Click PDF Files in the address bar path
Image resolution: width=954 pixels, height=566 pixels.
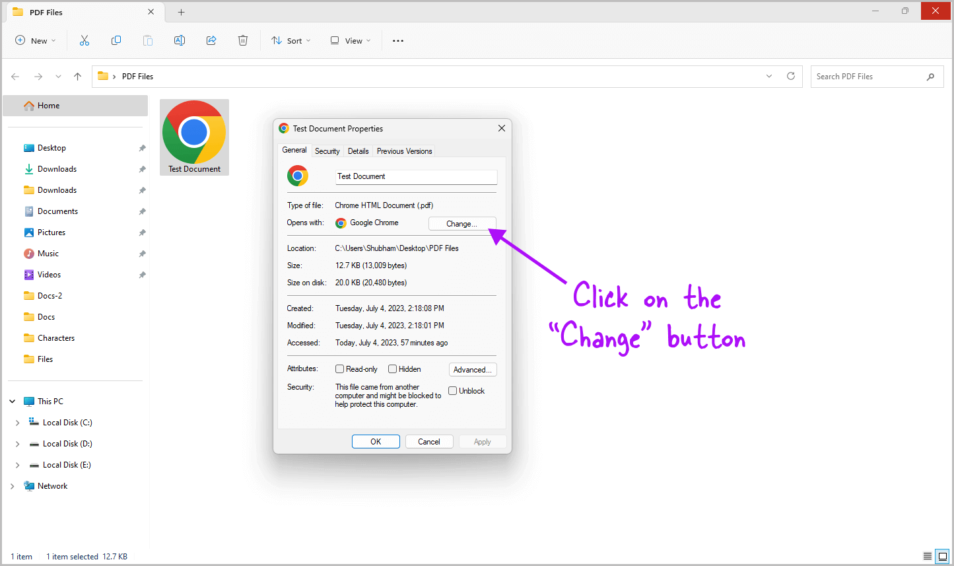(x=138, y=76)
